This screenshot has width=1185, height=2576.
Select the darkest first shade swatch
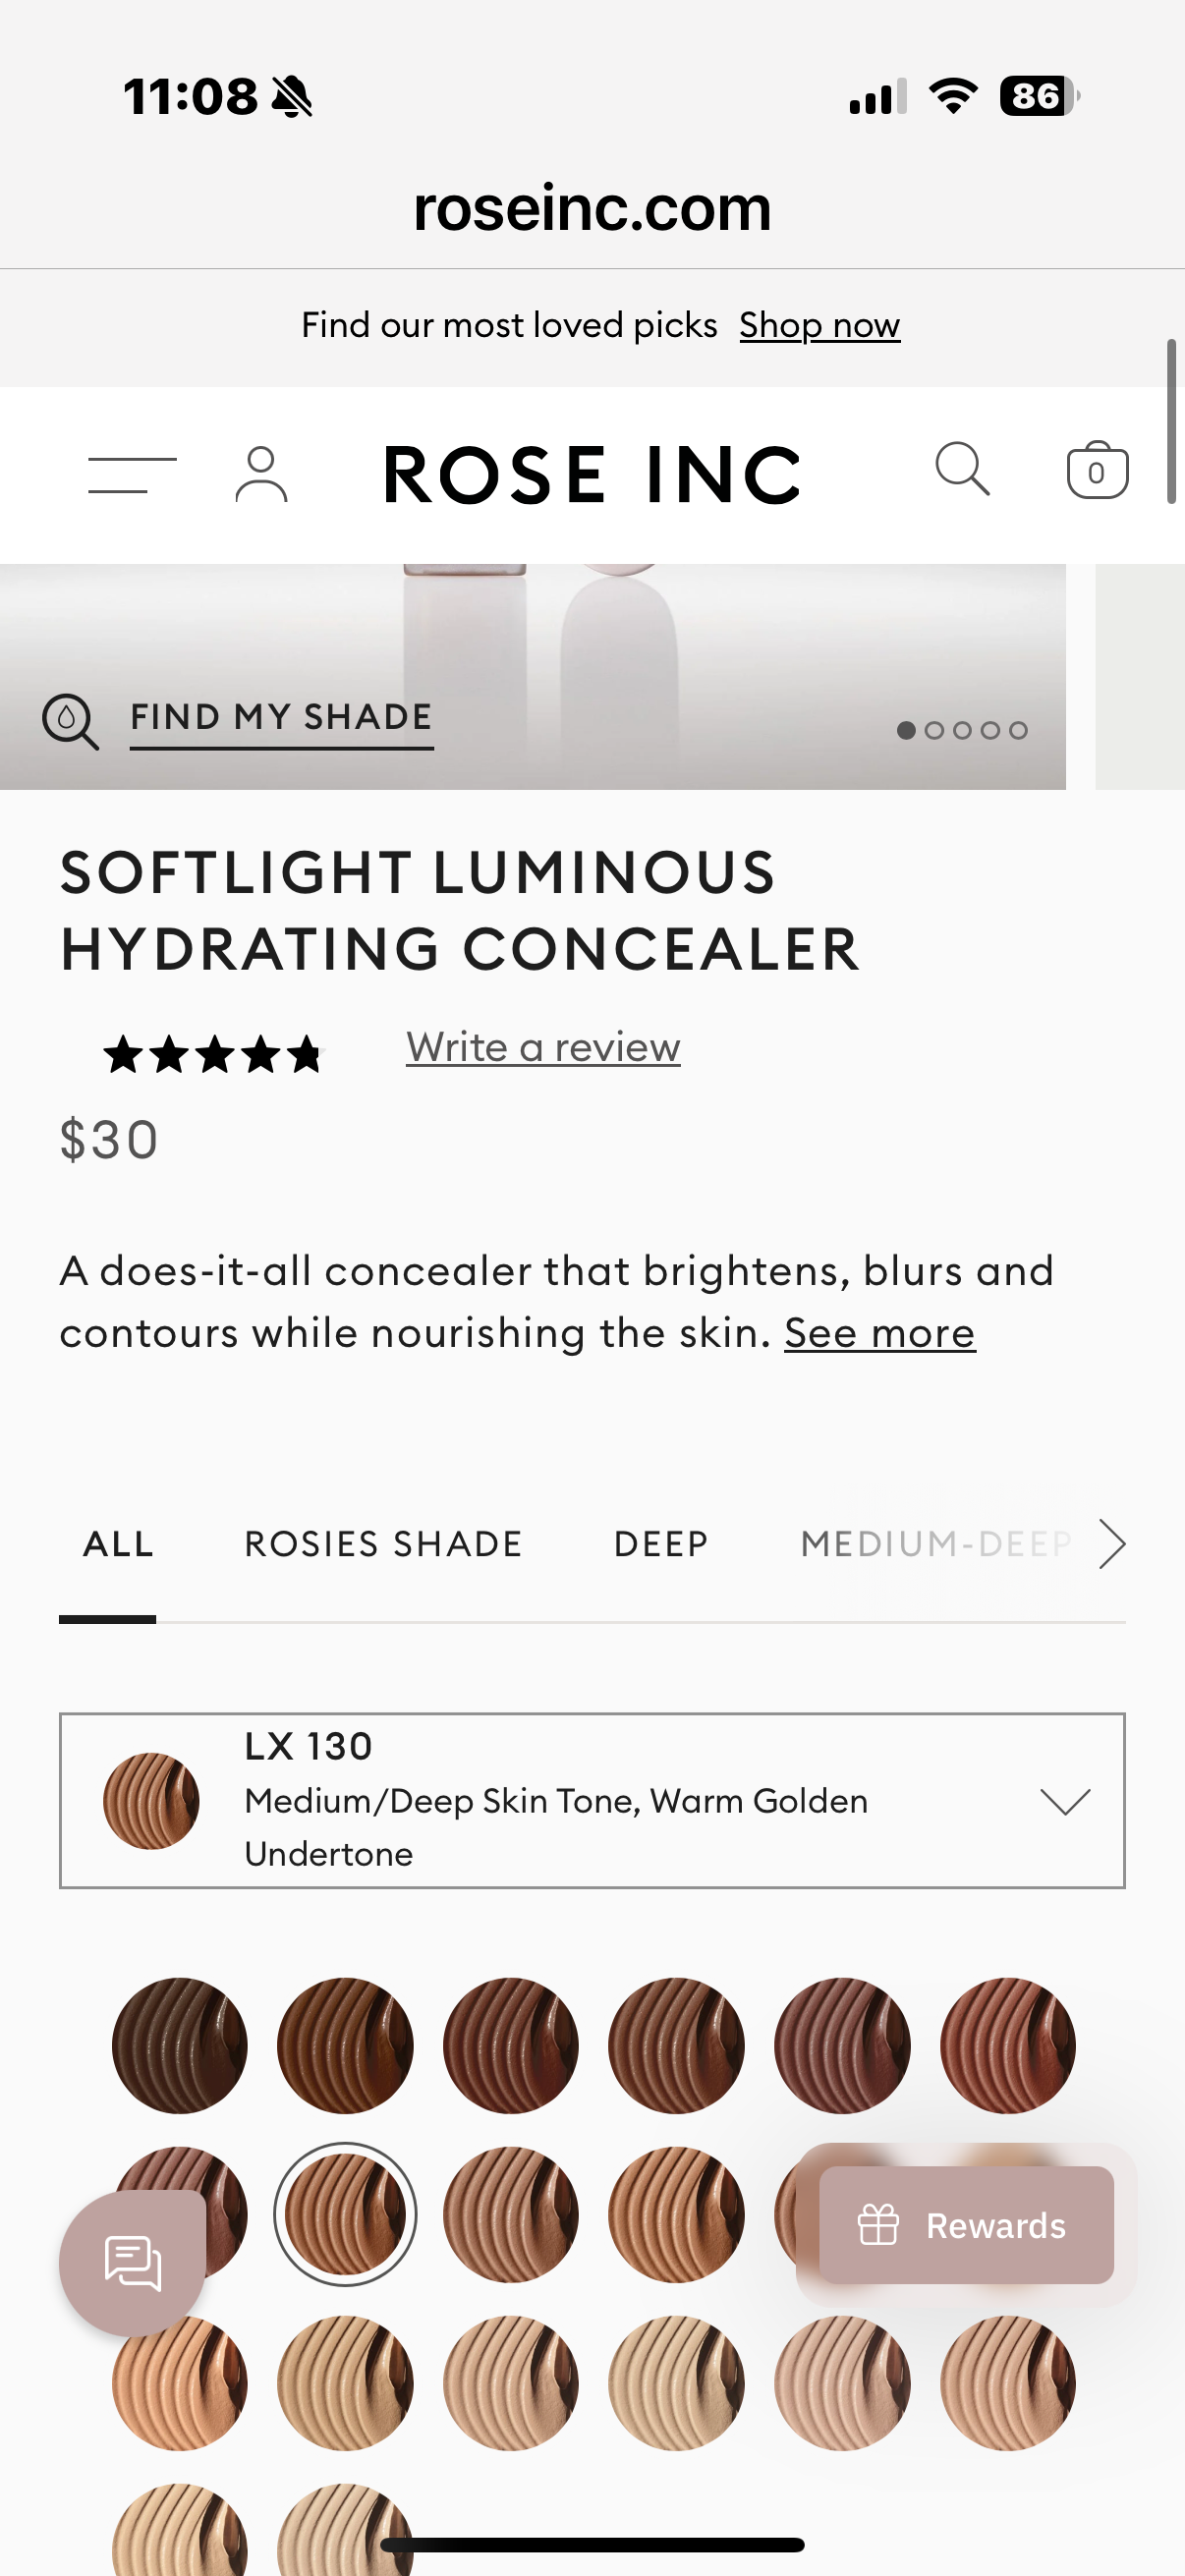pos(180,2045)
